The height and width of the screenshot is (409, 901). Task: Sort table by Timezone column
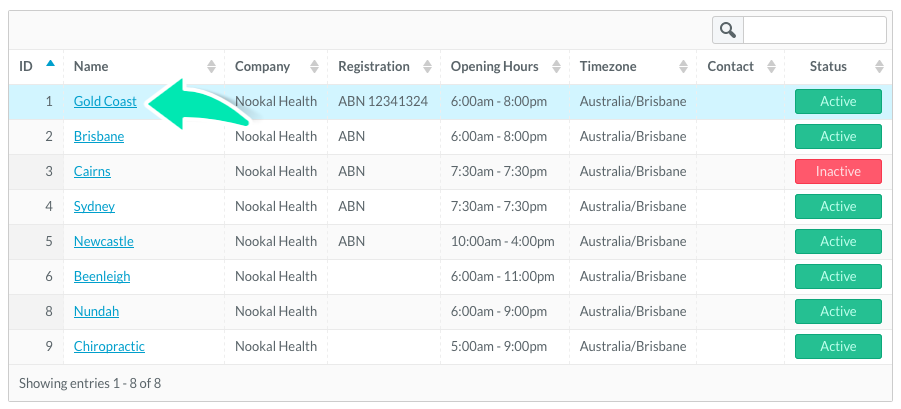click(x=633, y=67)
